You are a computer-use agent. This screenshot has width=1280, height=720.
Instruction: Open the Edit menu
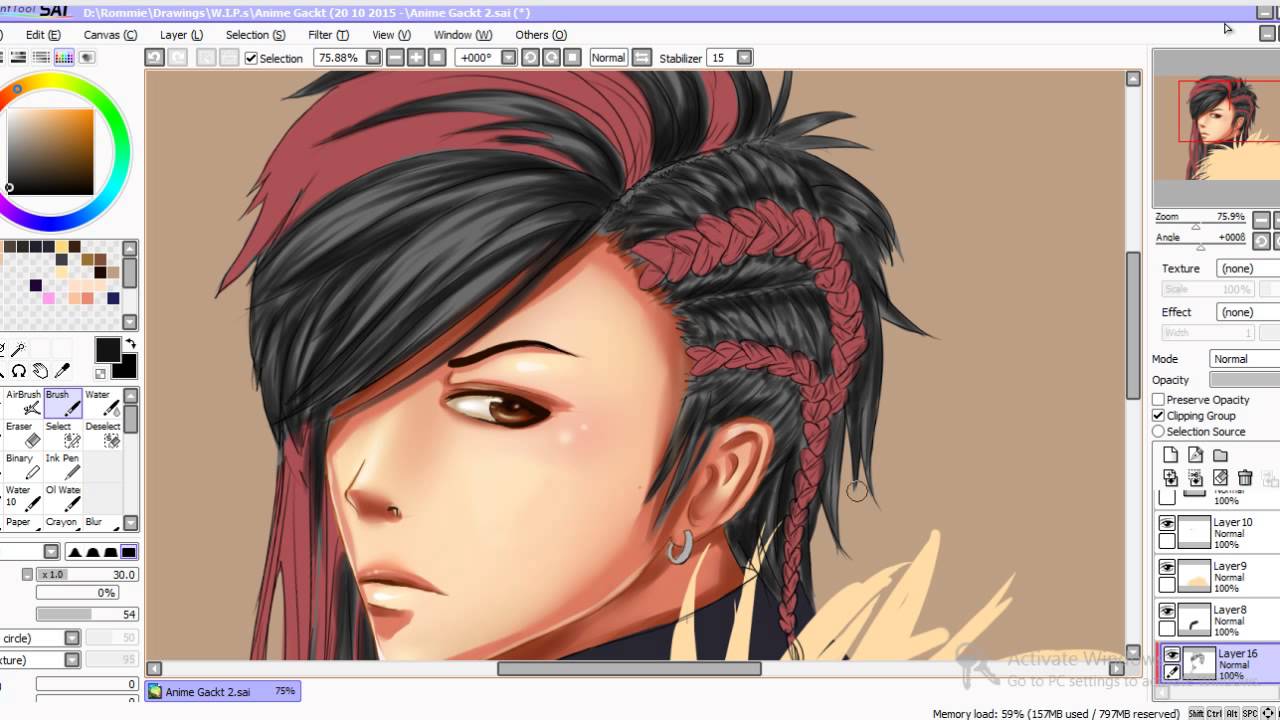click(x=43, y=35)
